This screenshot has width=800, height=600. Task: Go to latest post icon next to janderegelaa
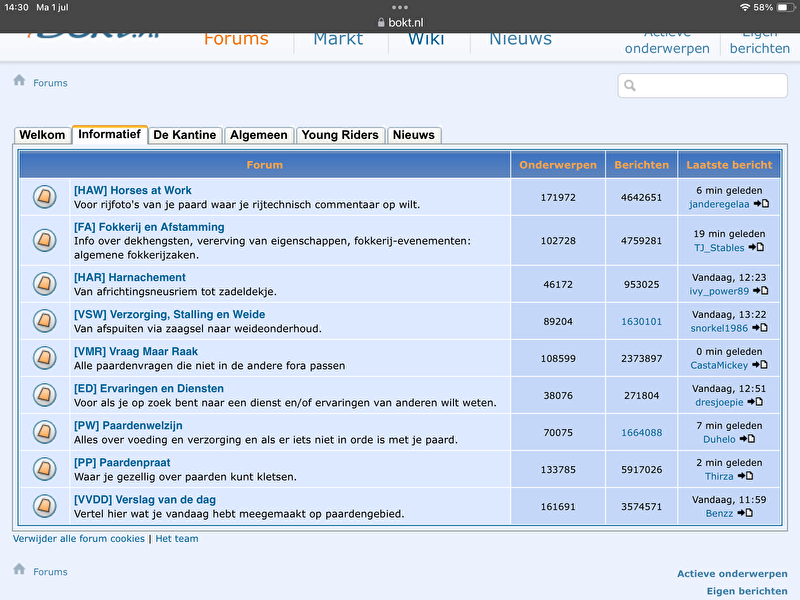coord(761,204)
